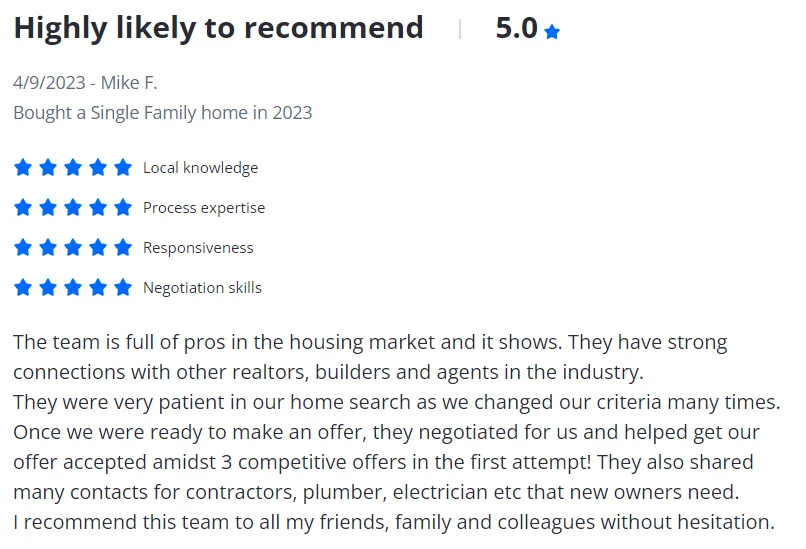Click second star of Responsiveness rating

48,248
